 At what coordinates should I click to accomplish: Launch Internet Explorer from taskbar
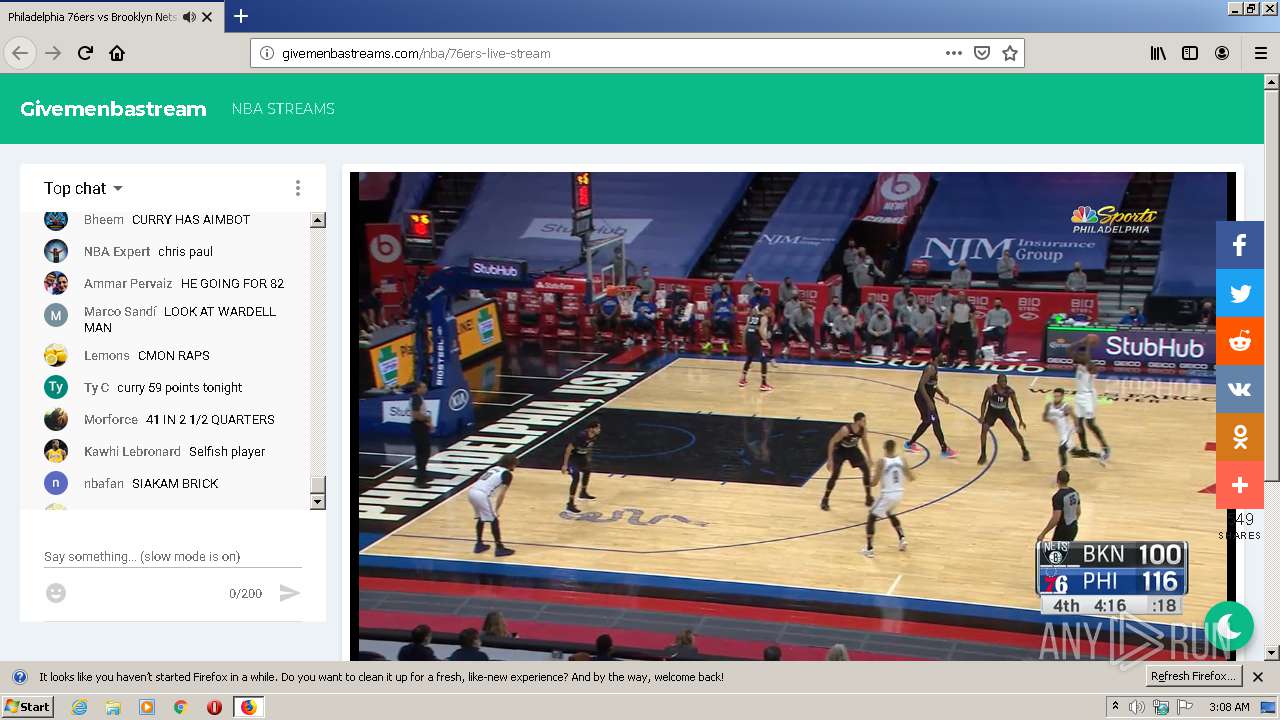click(79, 707)
